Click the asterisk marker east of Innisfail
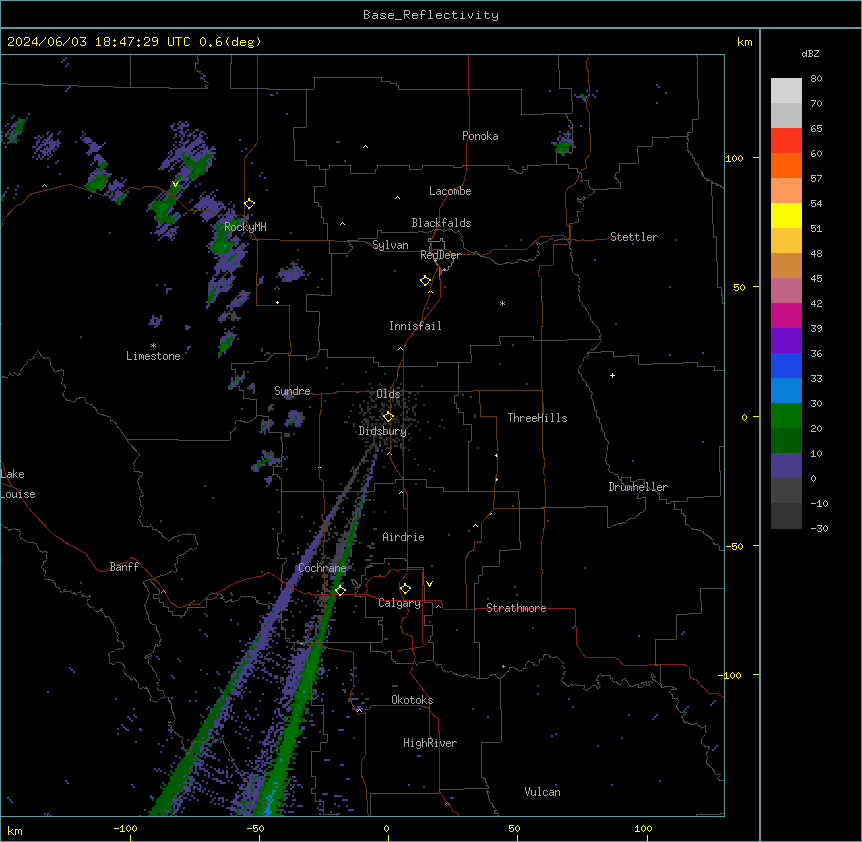Image resolution: width=862 pixels, height=842 pixels. (502, 303)
